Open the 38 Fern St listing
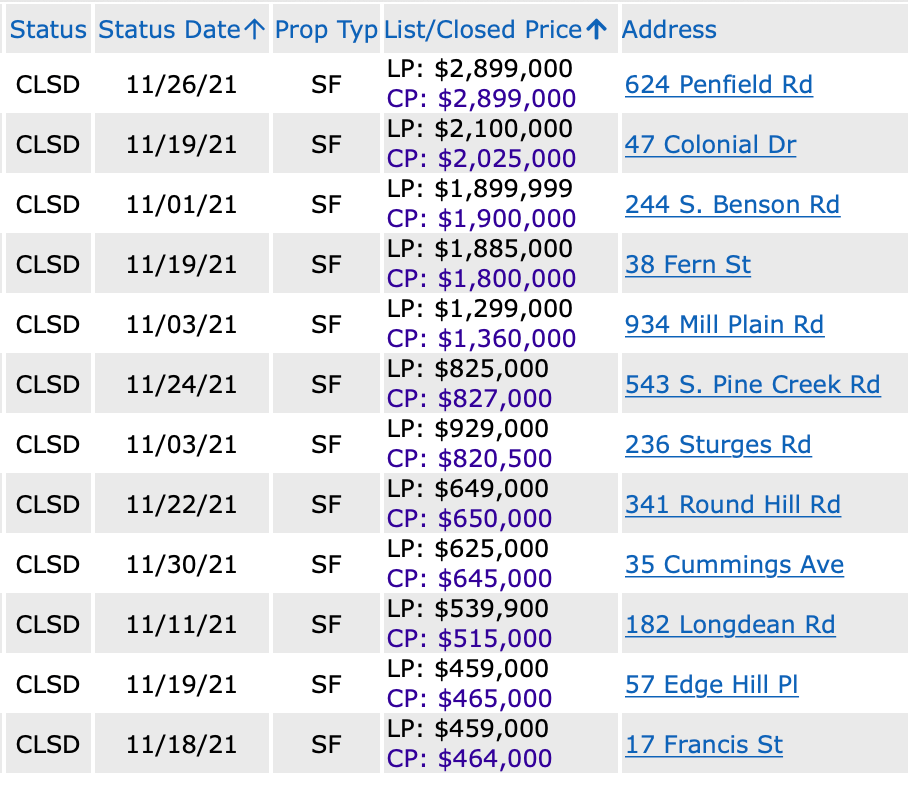908x790 pixels. [688, 265]
